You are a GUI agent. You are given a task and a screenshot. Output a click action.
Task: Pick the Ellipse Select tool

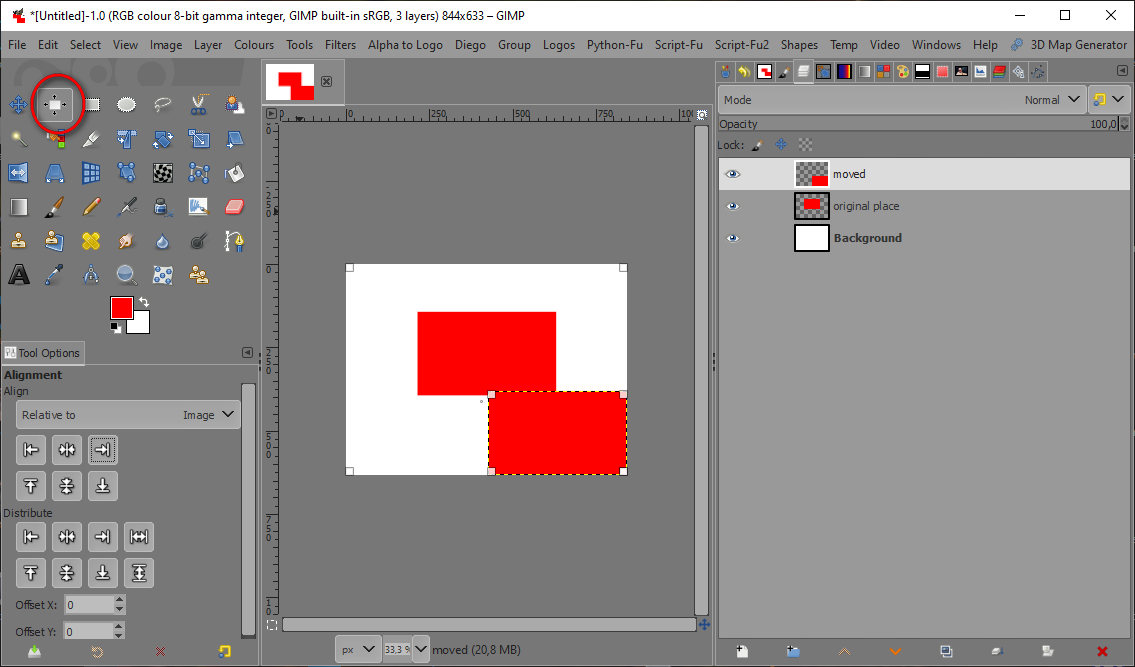[126, 104]
